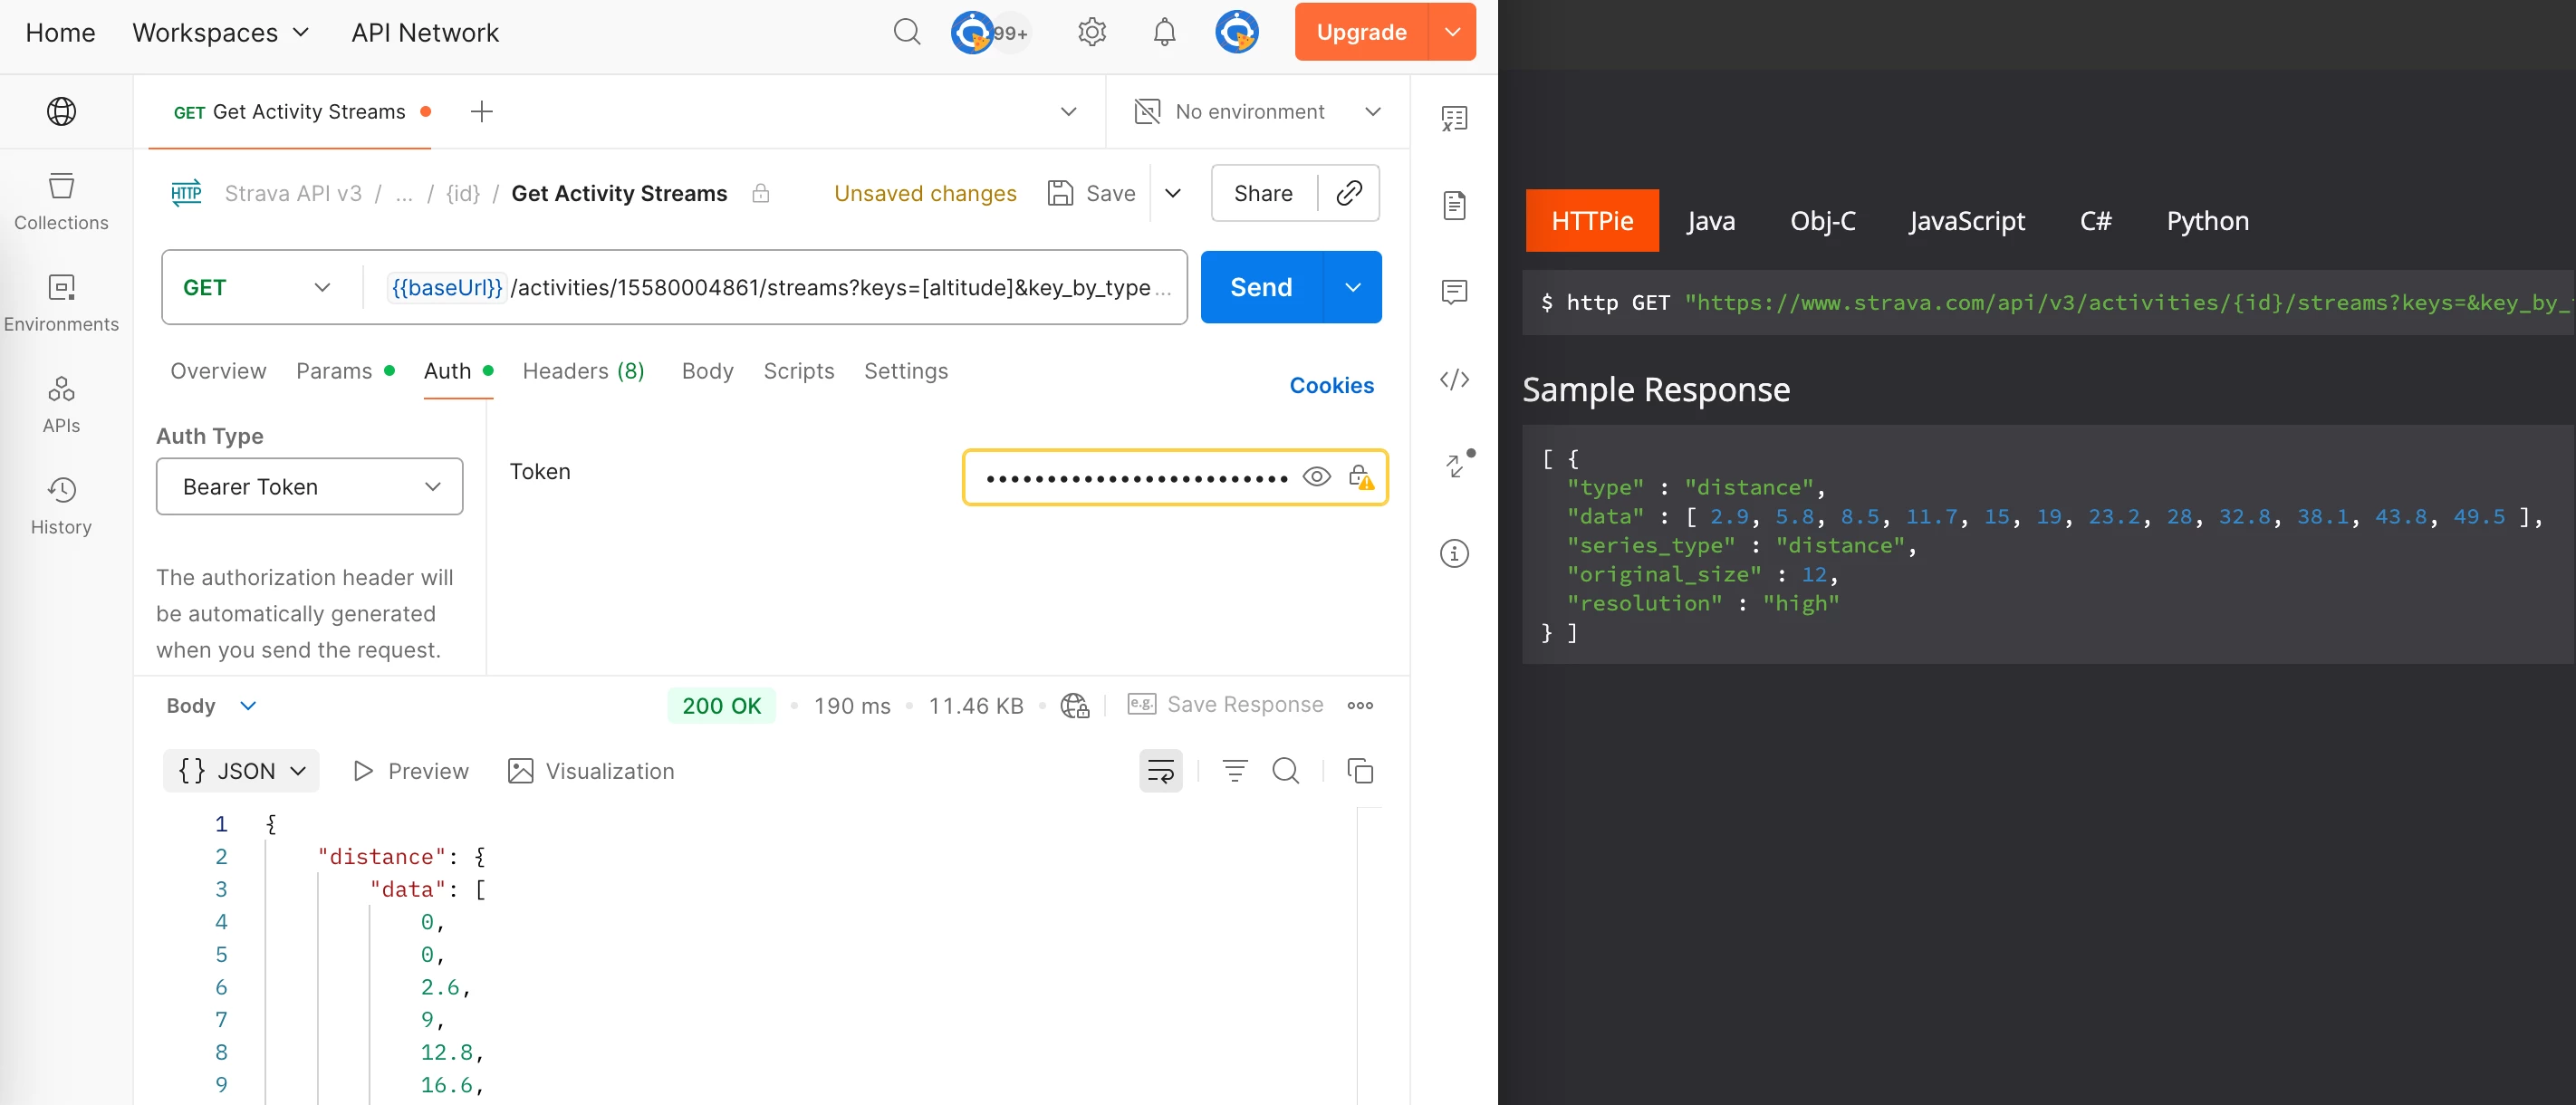Add a new request tab with plus icon
The height and width of the screenshot is (1105, 2576).
coord(481,111)
